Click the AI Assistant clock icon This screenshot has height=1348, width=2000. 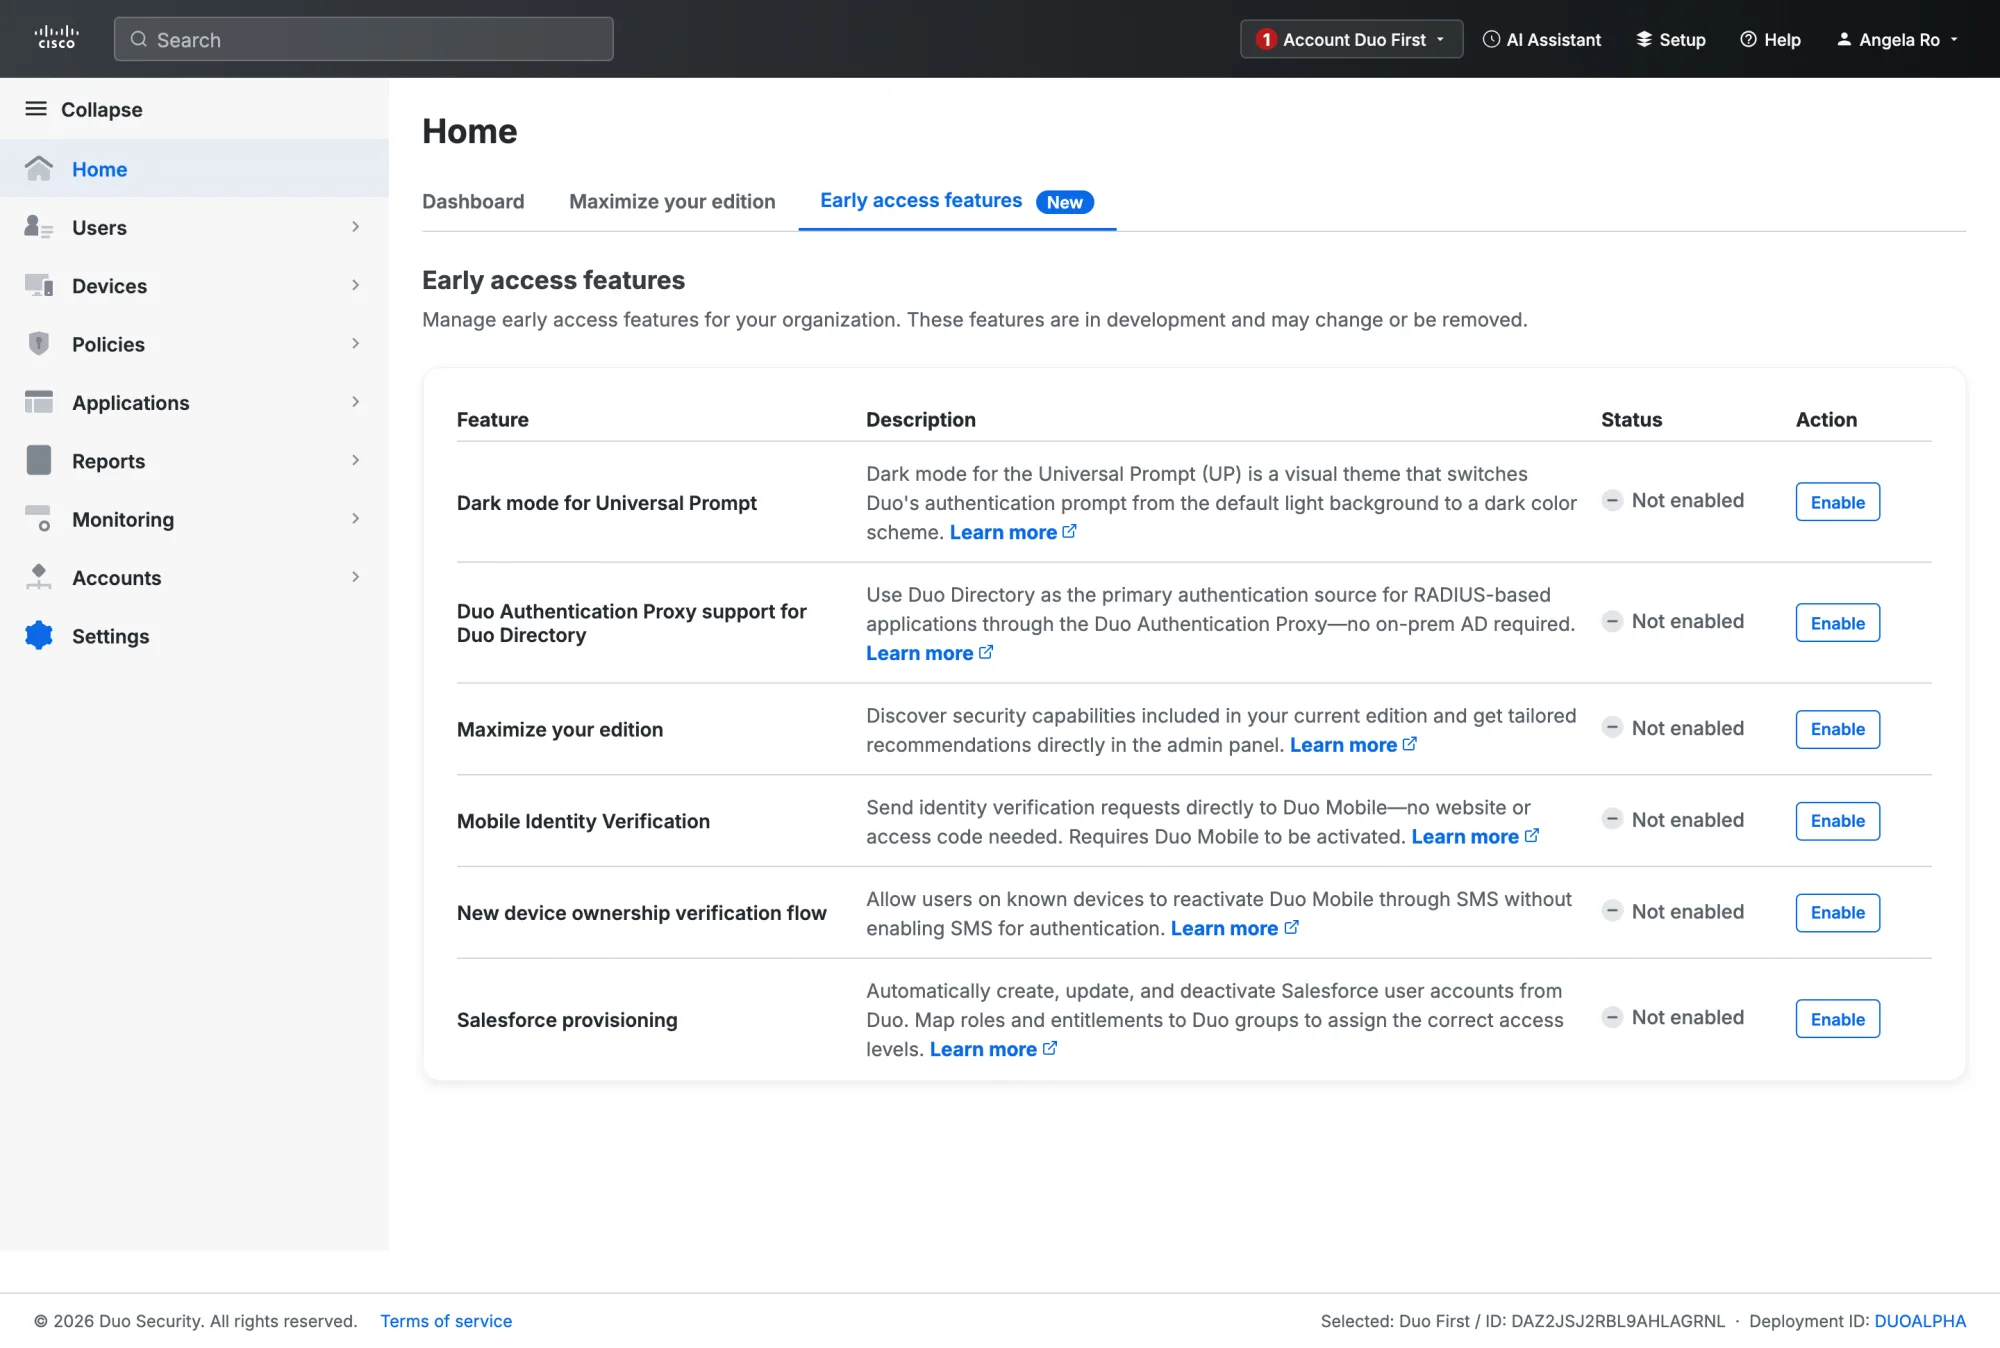[1491, 39]
